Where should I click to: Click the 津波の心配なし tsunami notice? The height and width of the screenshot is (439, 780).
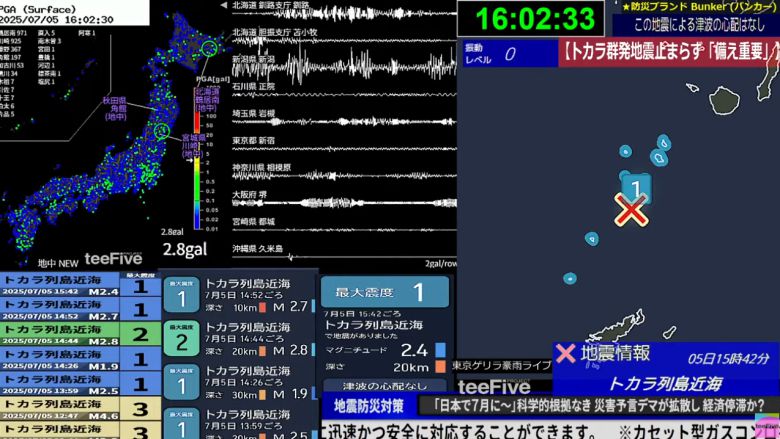[x=386, y=386]
